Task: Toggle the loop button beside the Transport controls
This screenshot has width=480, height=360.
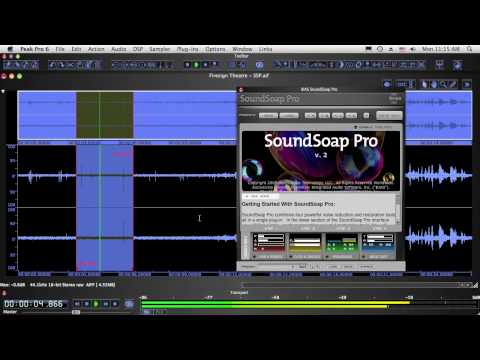Action: 129,304
